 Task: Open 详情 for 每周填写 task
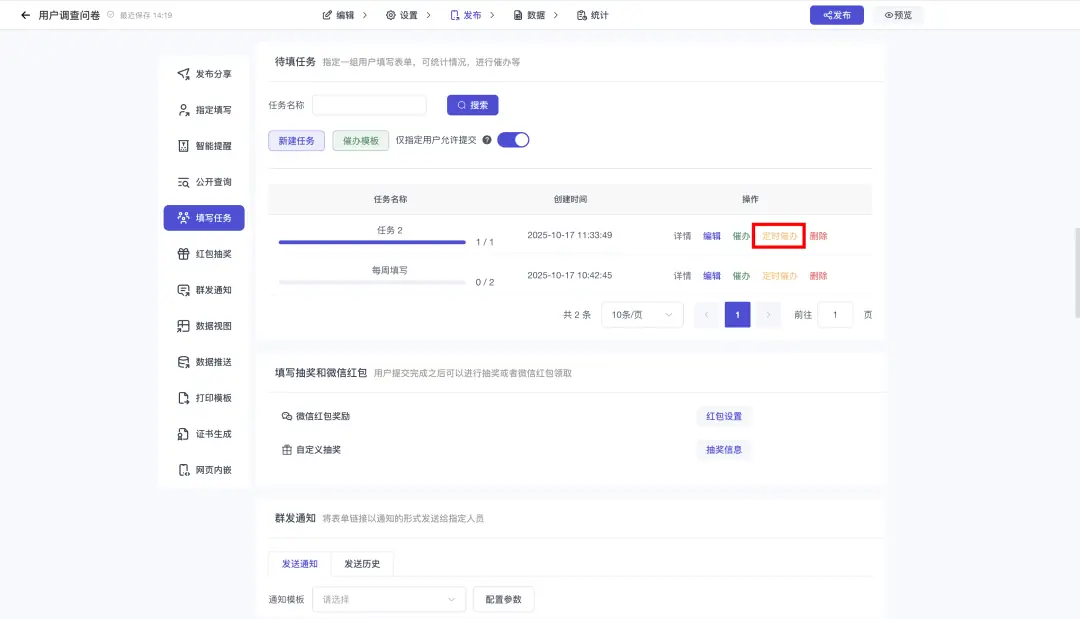pos(683,275)
